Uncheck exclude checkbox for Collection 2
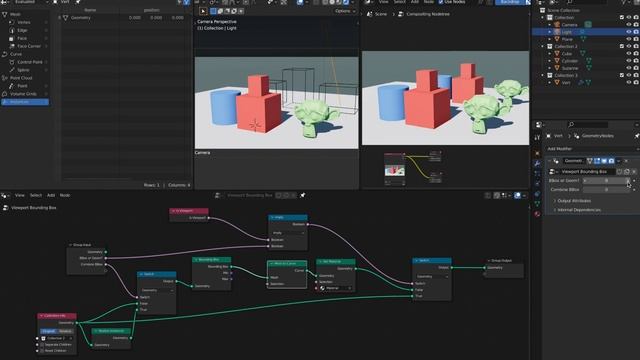Screen dimensions: 640x360 (x=622, y=47)
